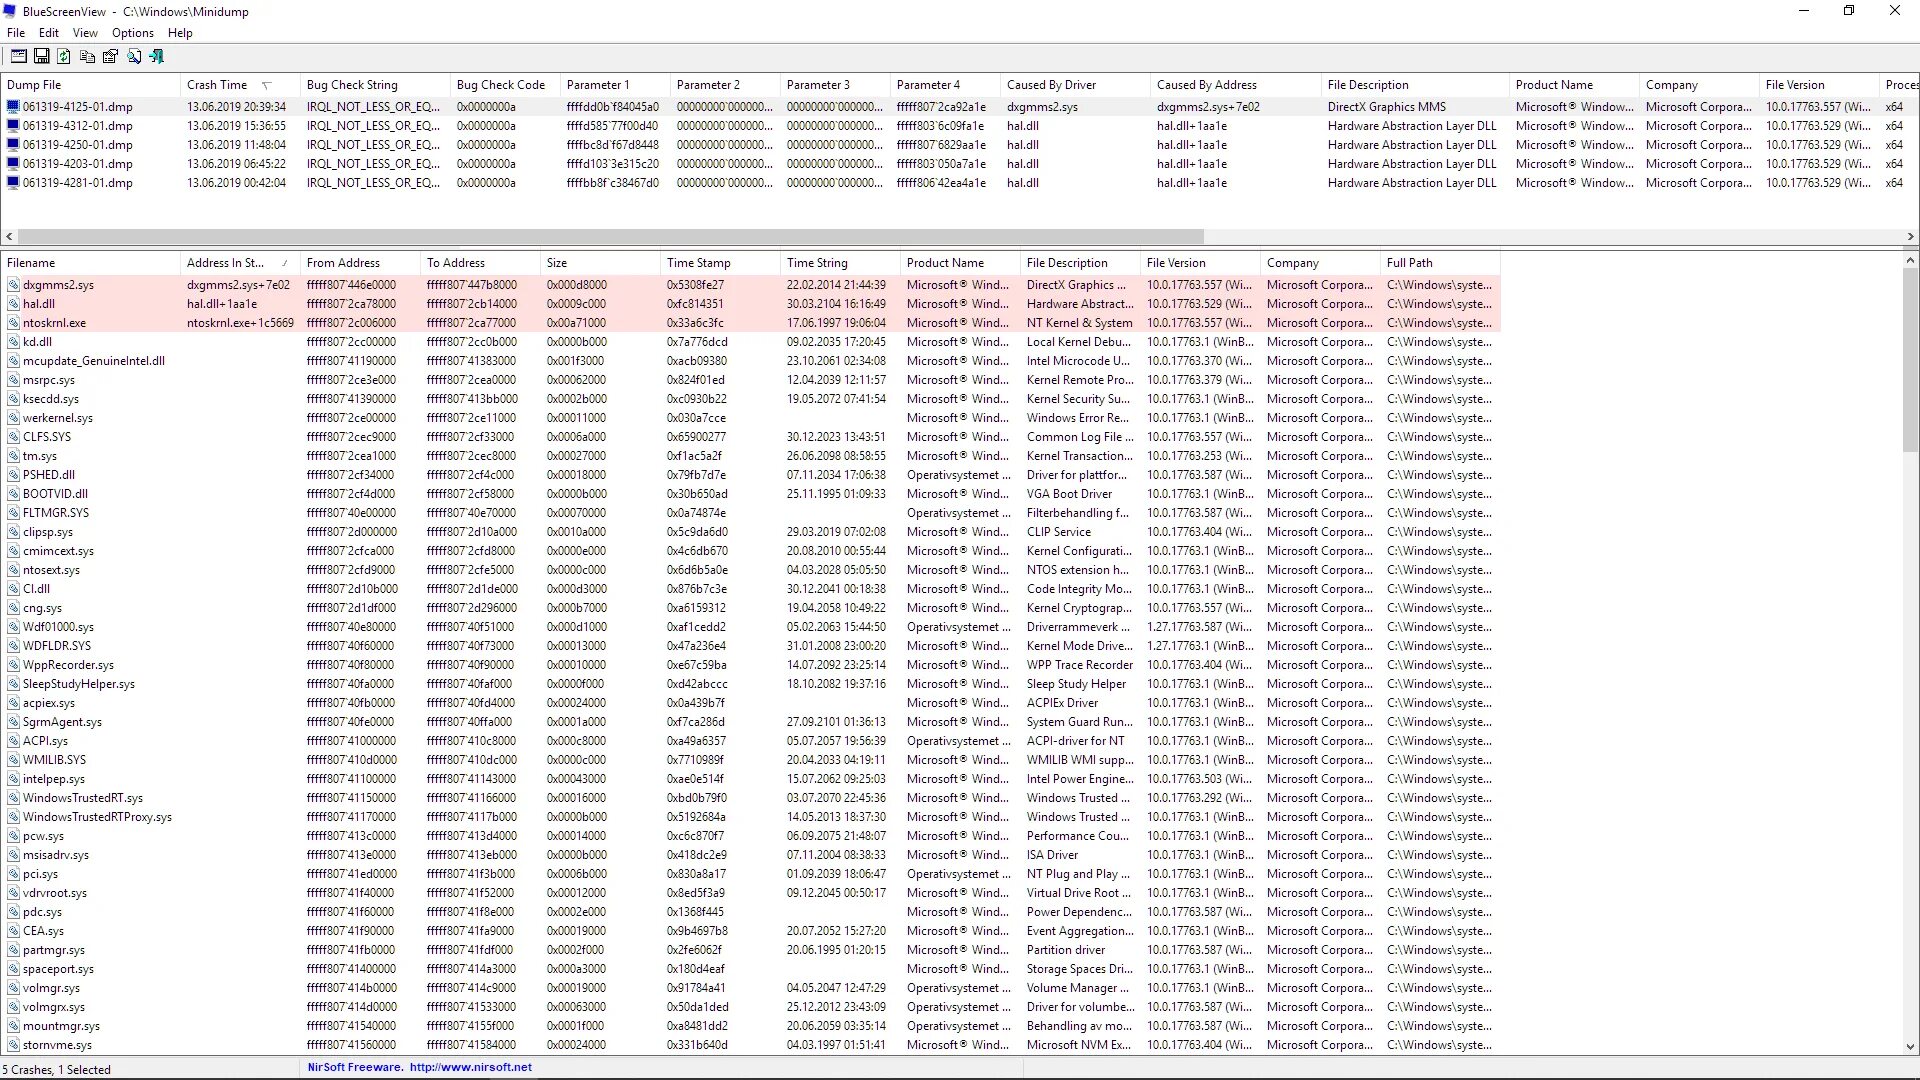The height and width of the screenshot is (1080, 1920).
Task: Click the lower pane scroll-down arrow
Action: pos(1910,1047)
